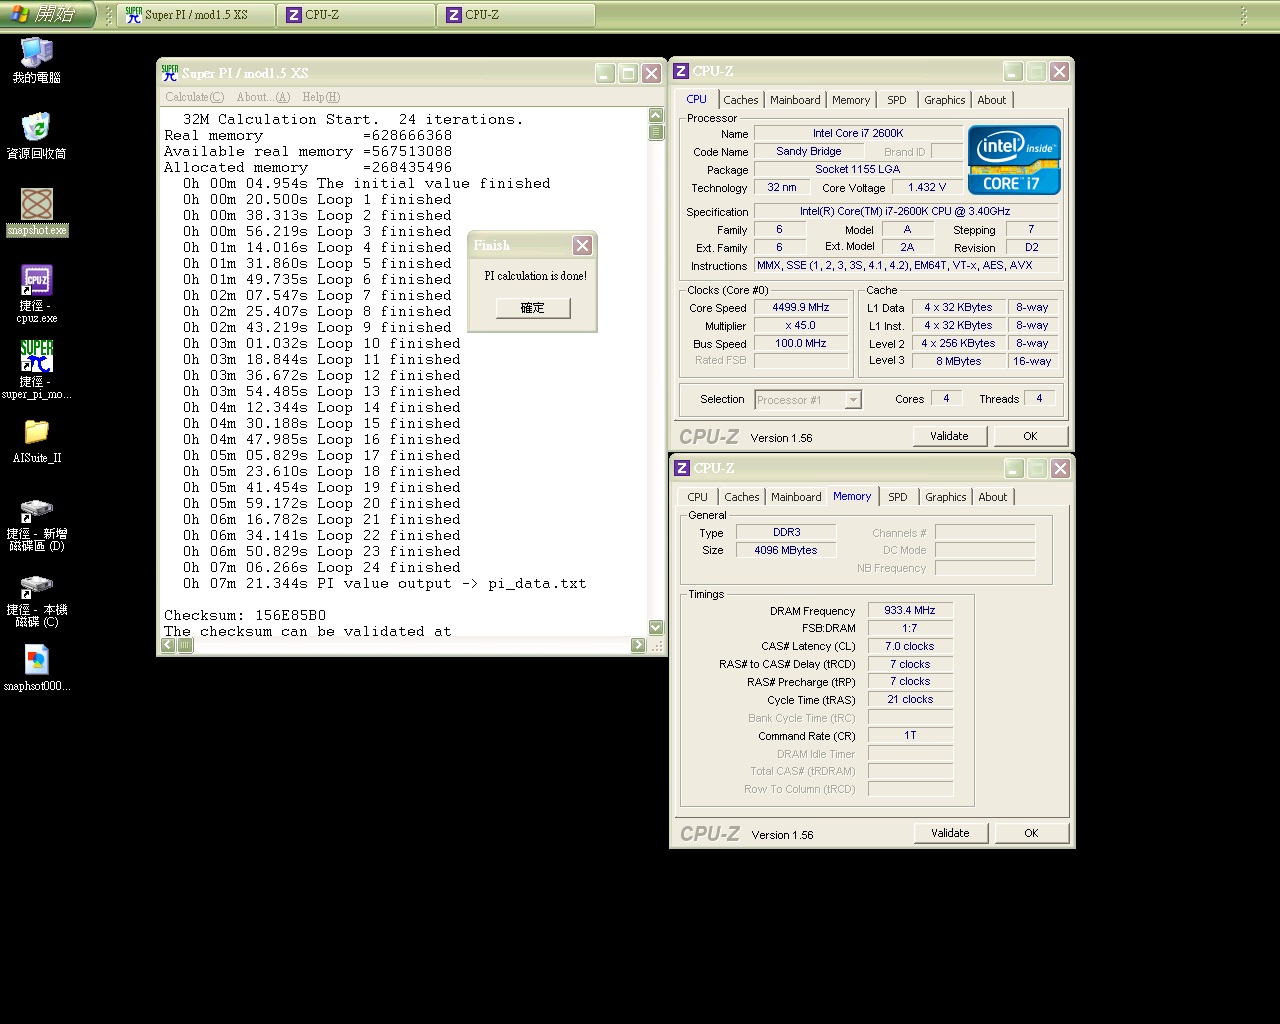Open the Help menu in Super PI

[320, 97]
